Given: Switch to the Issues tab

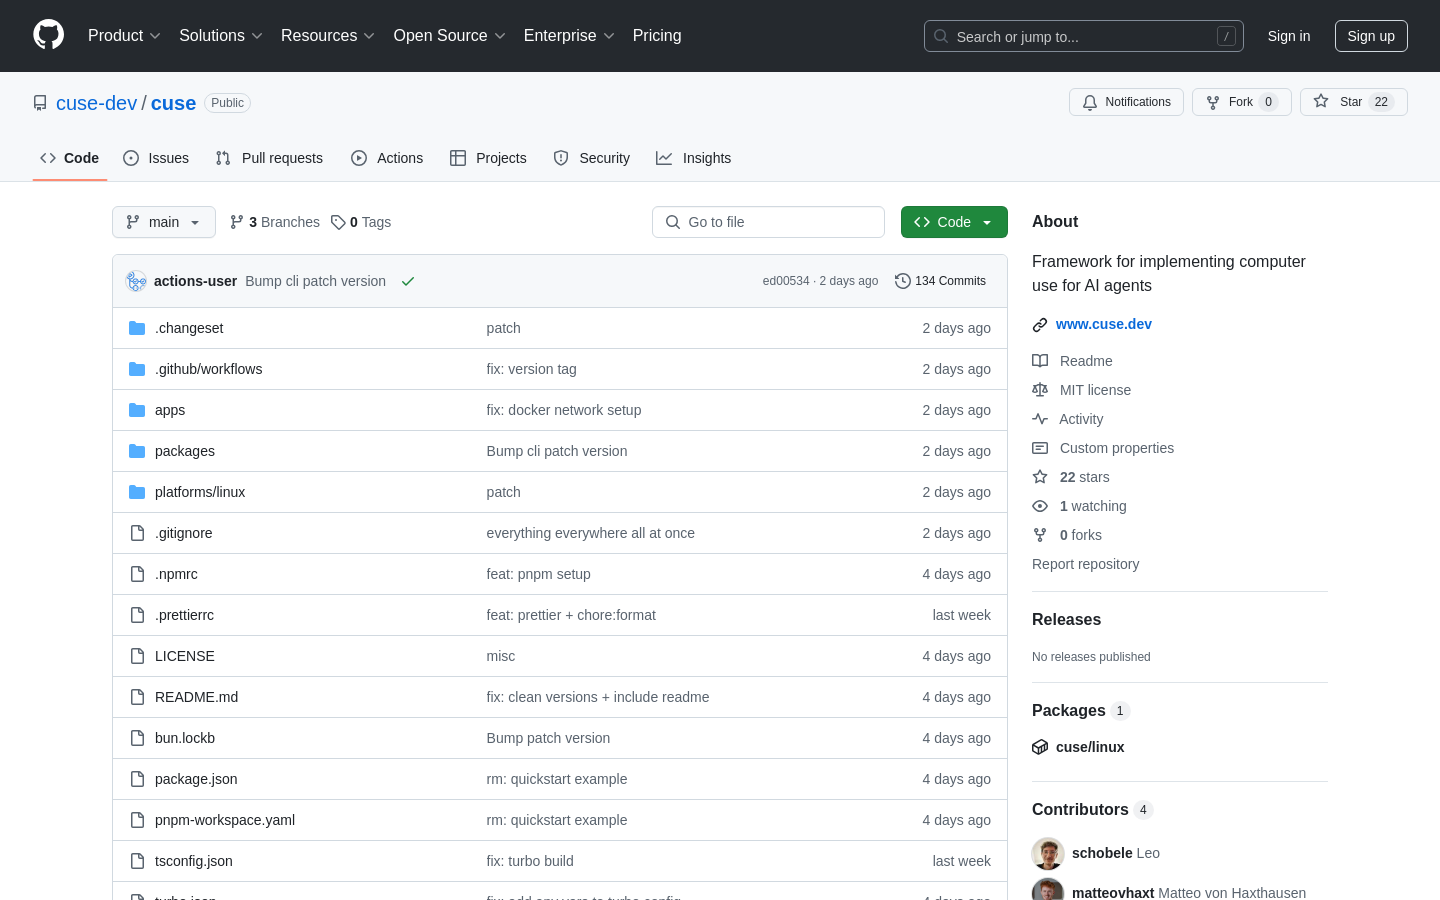Looking at the screenshot, I should click(156, 158).
